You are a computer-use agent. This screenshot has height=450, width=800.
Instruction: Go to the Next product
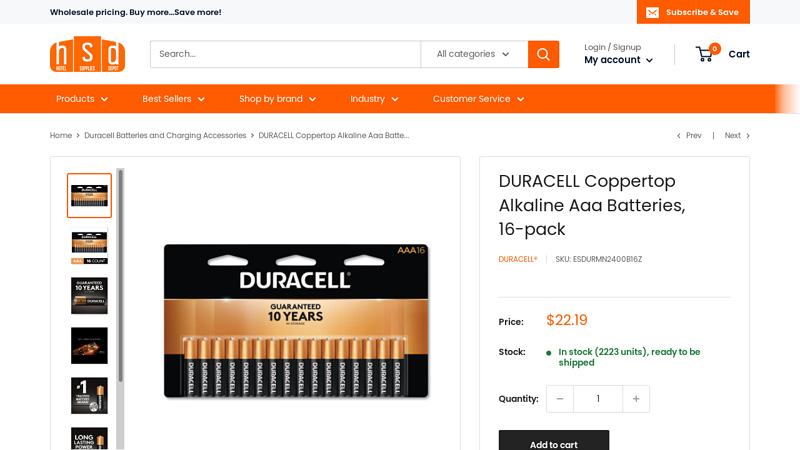(x=737, y=135)
